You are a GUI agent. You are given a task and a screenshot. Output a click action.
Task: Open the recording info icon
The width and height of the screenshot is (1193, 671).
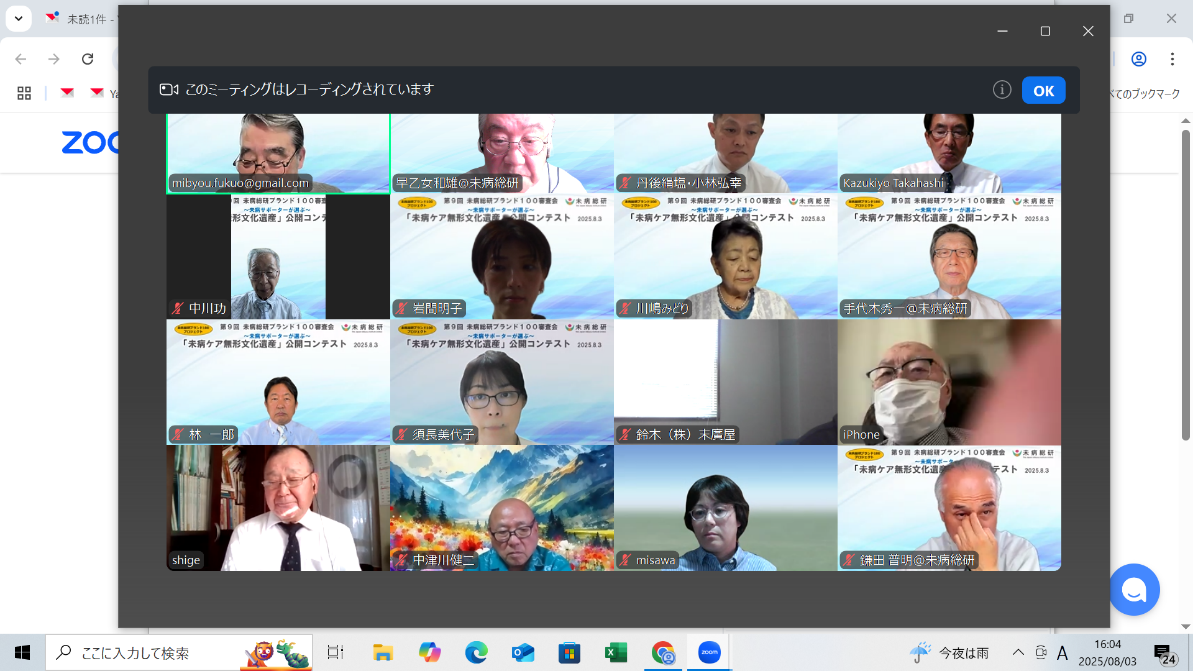pos(1001,90)
